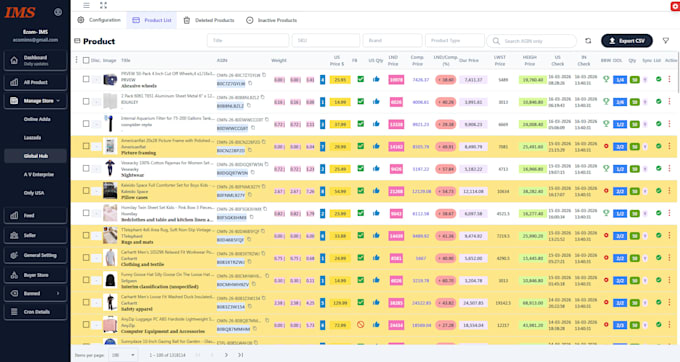Open the column options dots in table header

pos(76,60)
